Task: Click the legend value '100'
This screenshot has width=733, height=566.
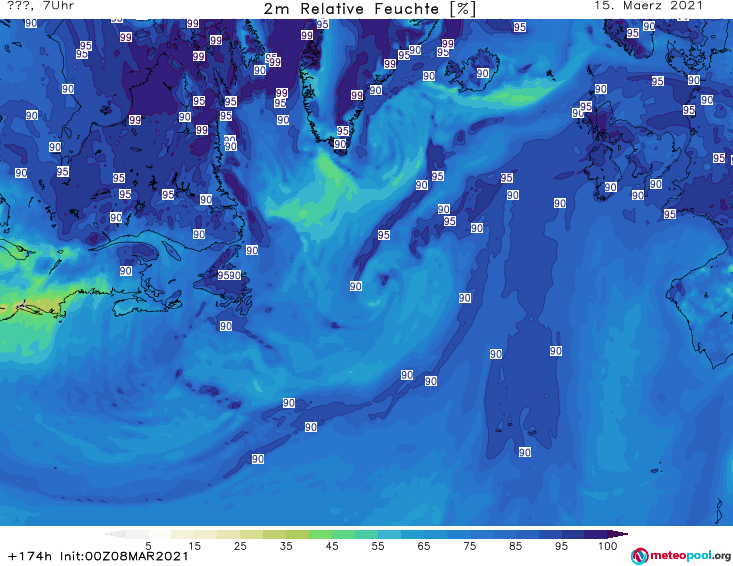Action: [607, 546]
